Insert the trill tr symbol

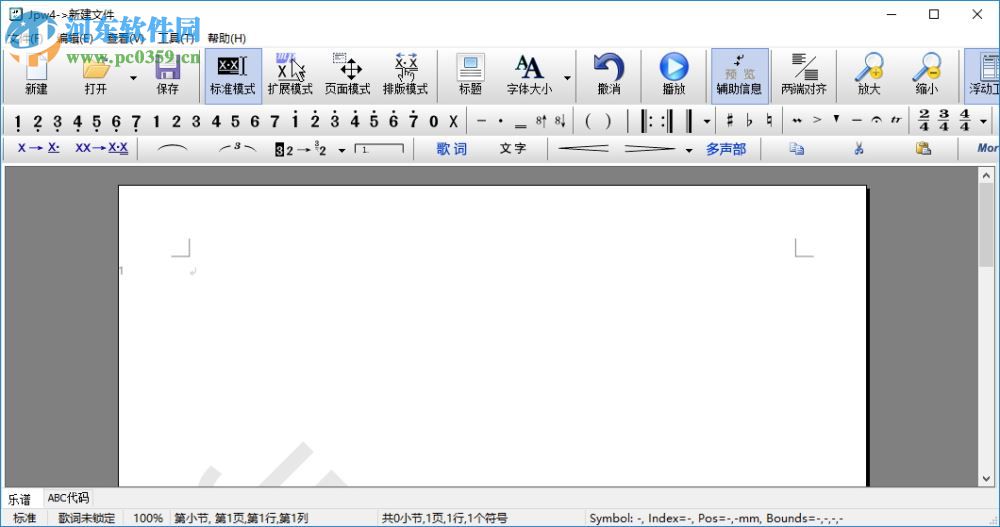pyautogui.click(x=897, y=121)
